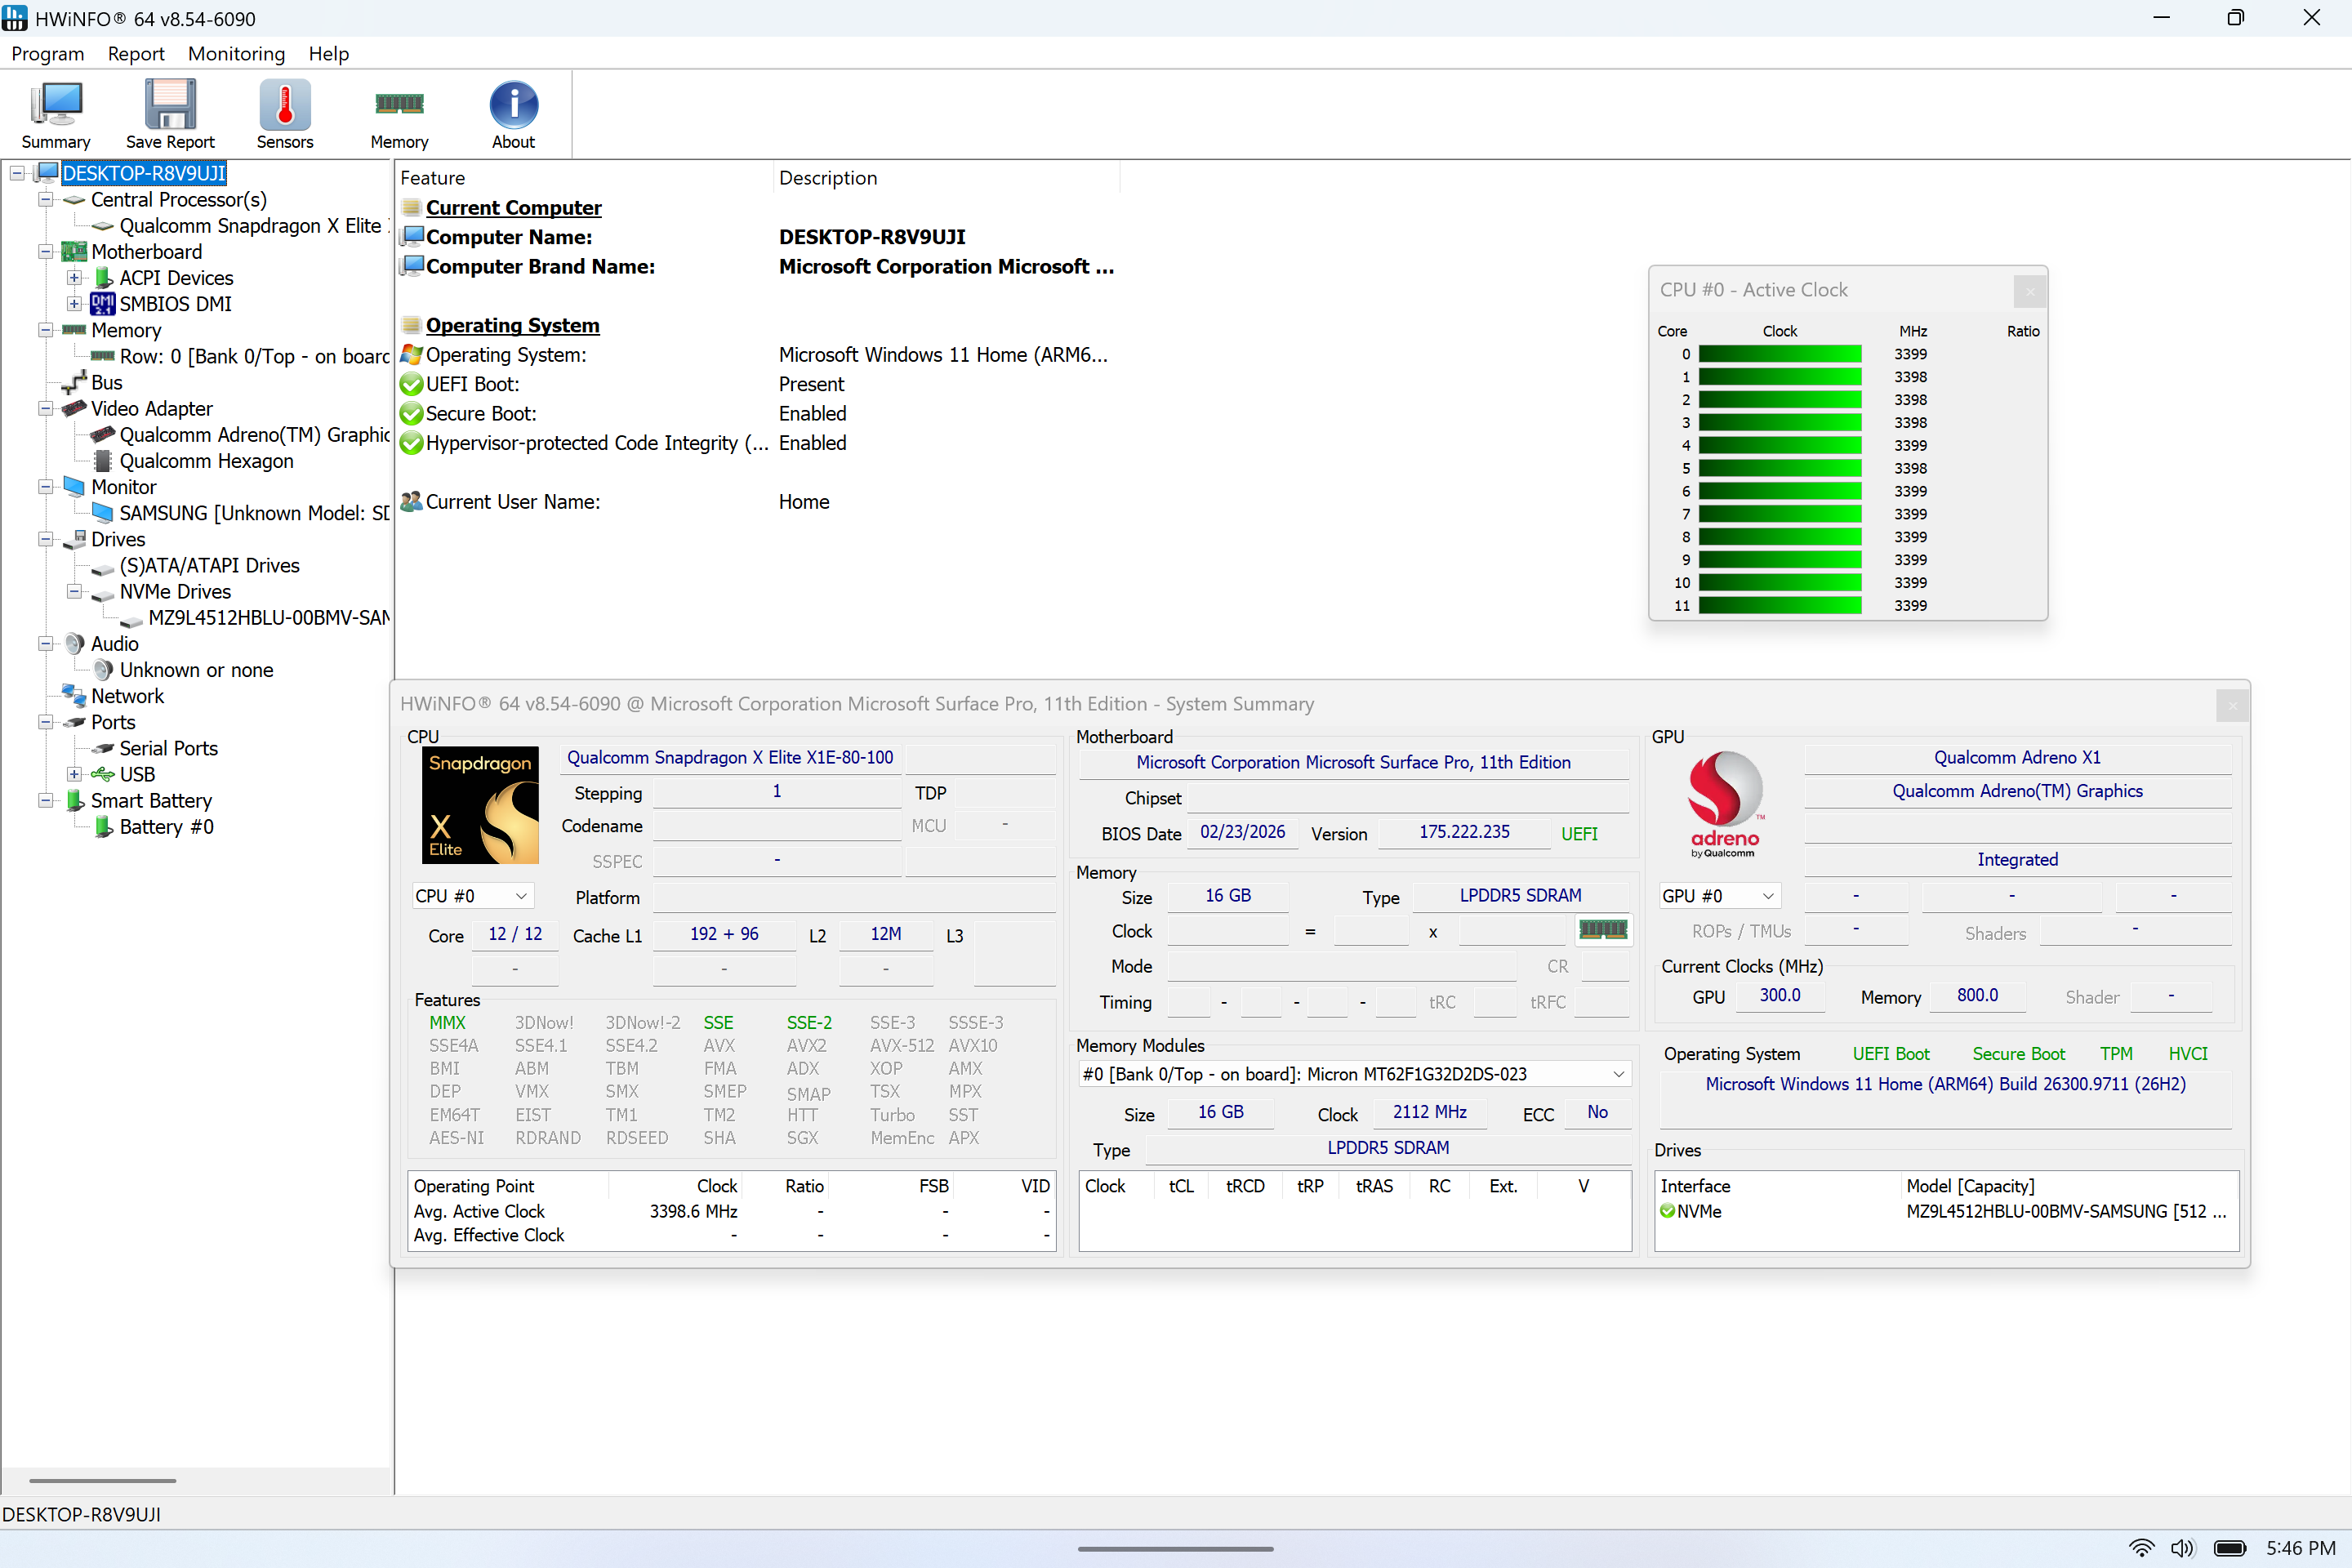The width and height of the screenshot is (2352, 1568).
Task: Expand the ACPI Devices tree node
Action: tap(74, 278)
